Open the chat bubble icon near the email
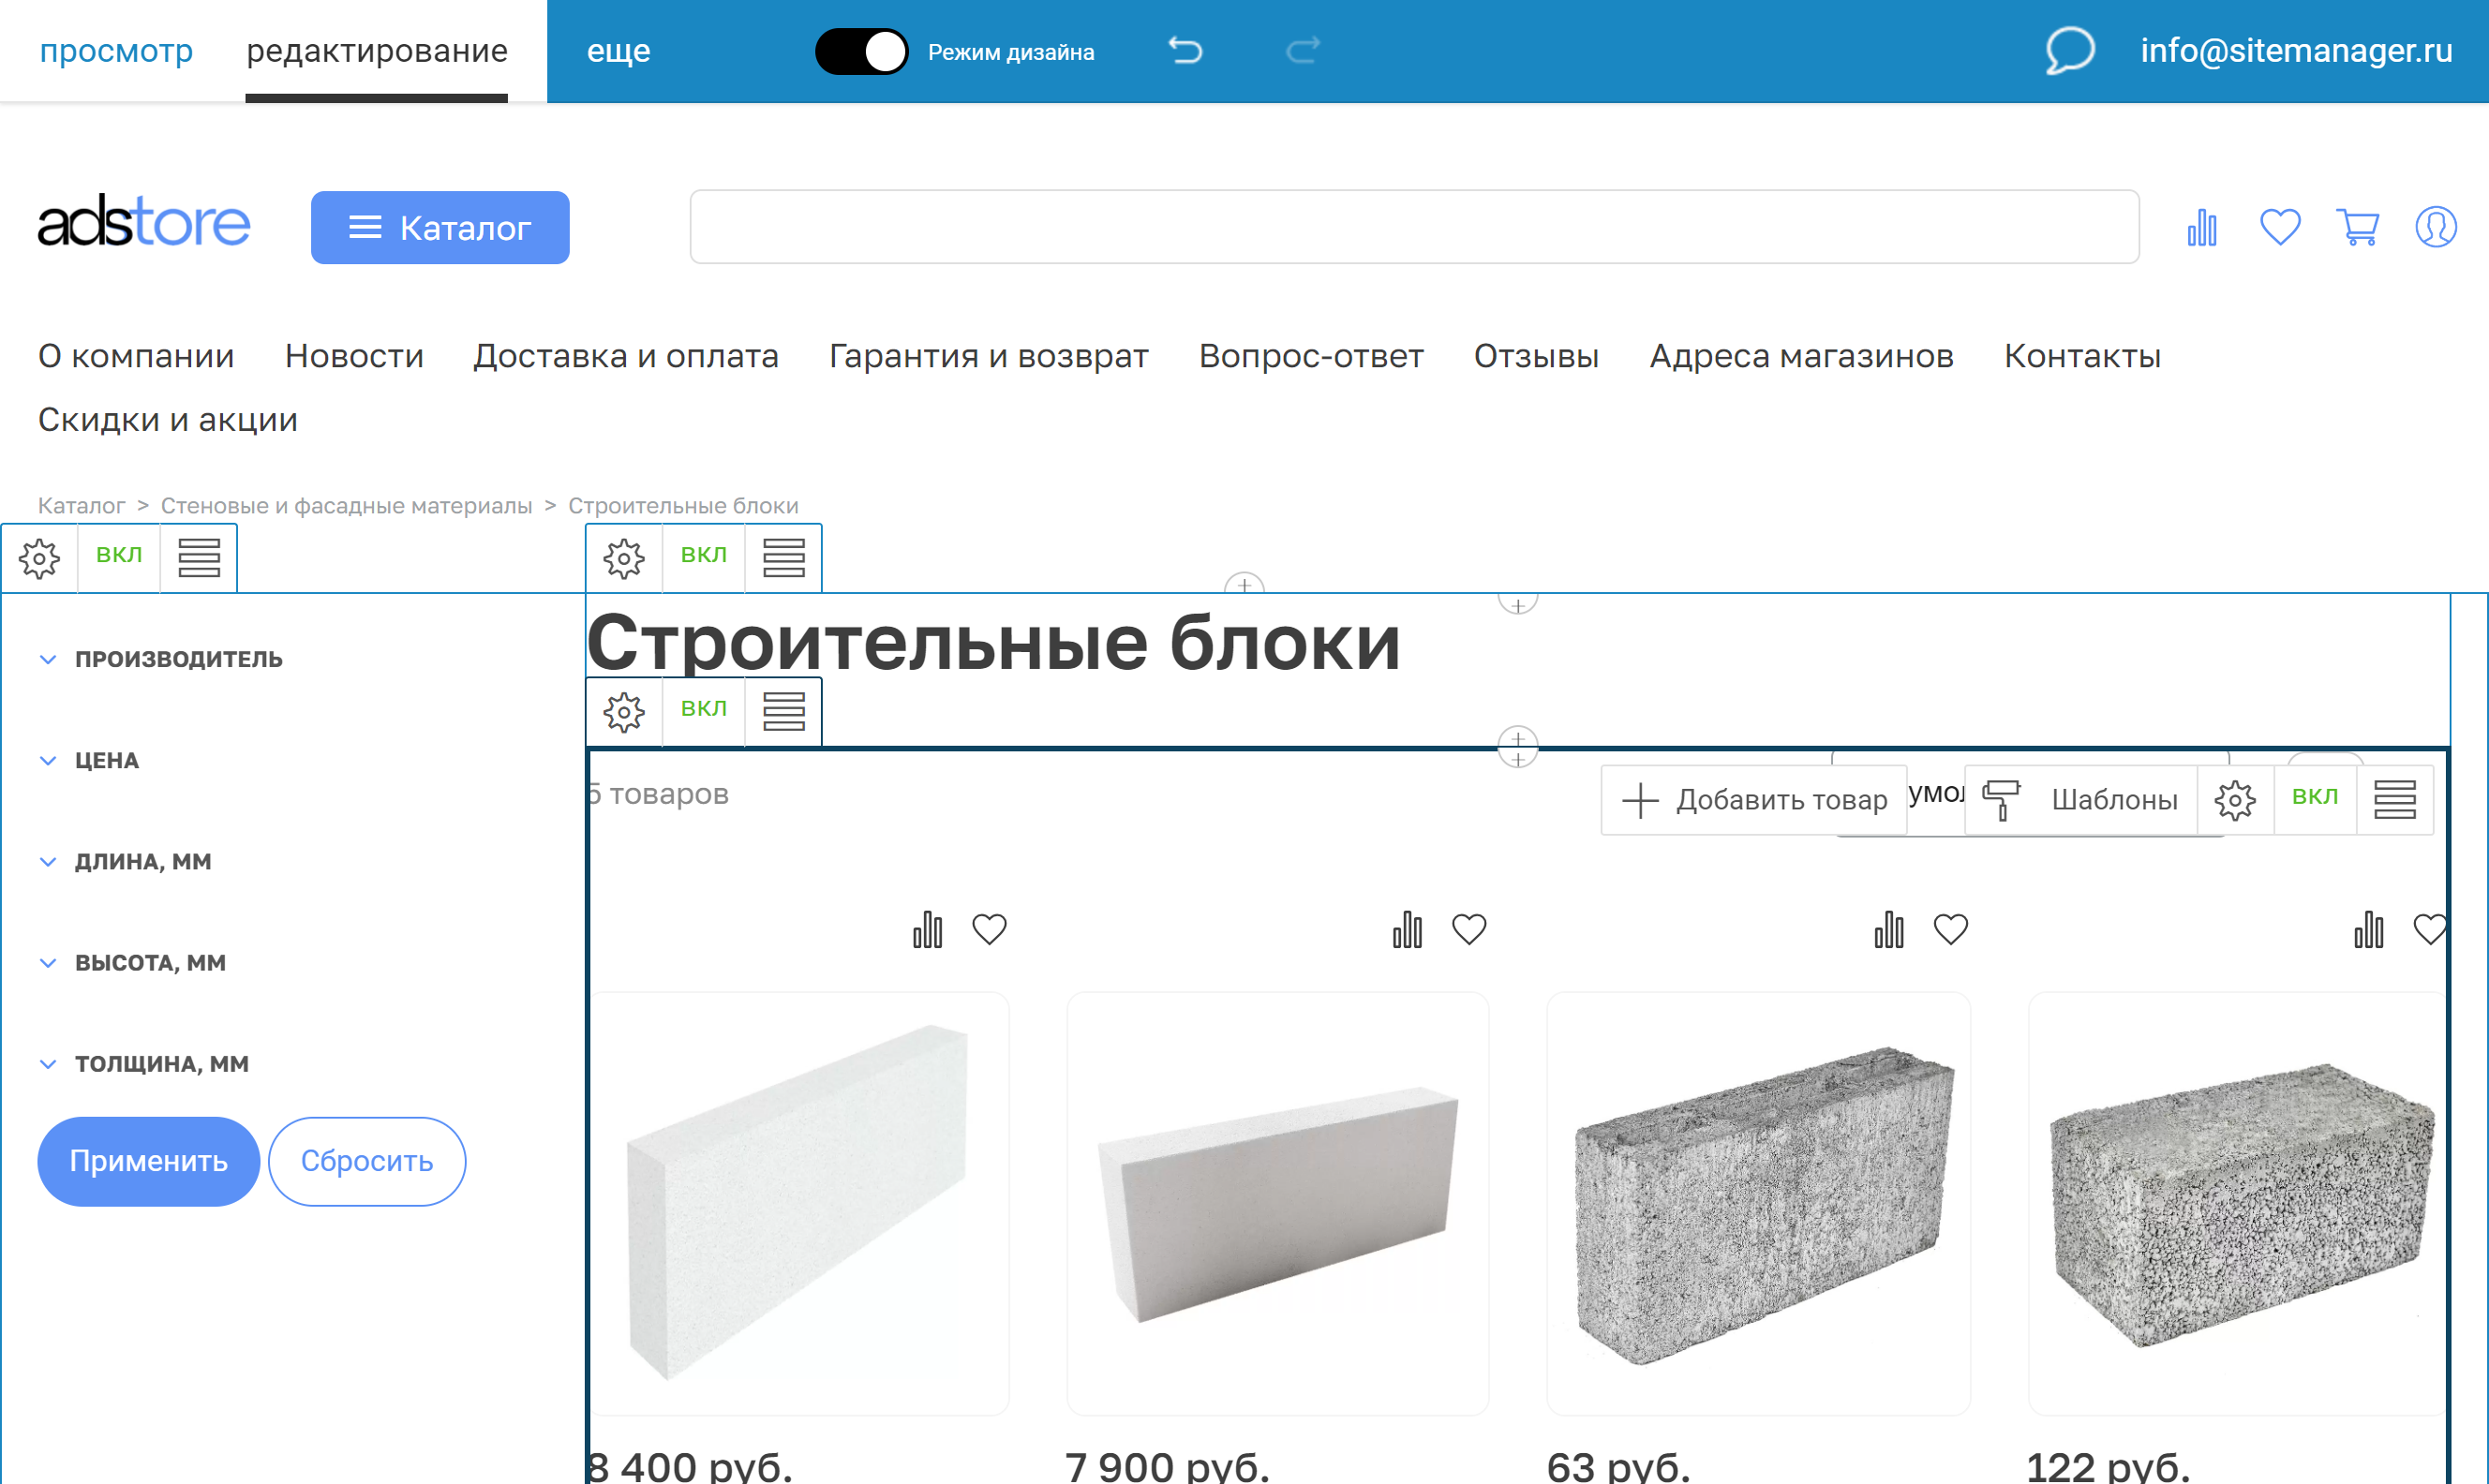The width and height of the screenshot is (2489, 1484). [2070, 50]
